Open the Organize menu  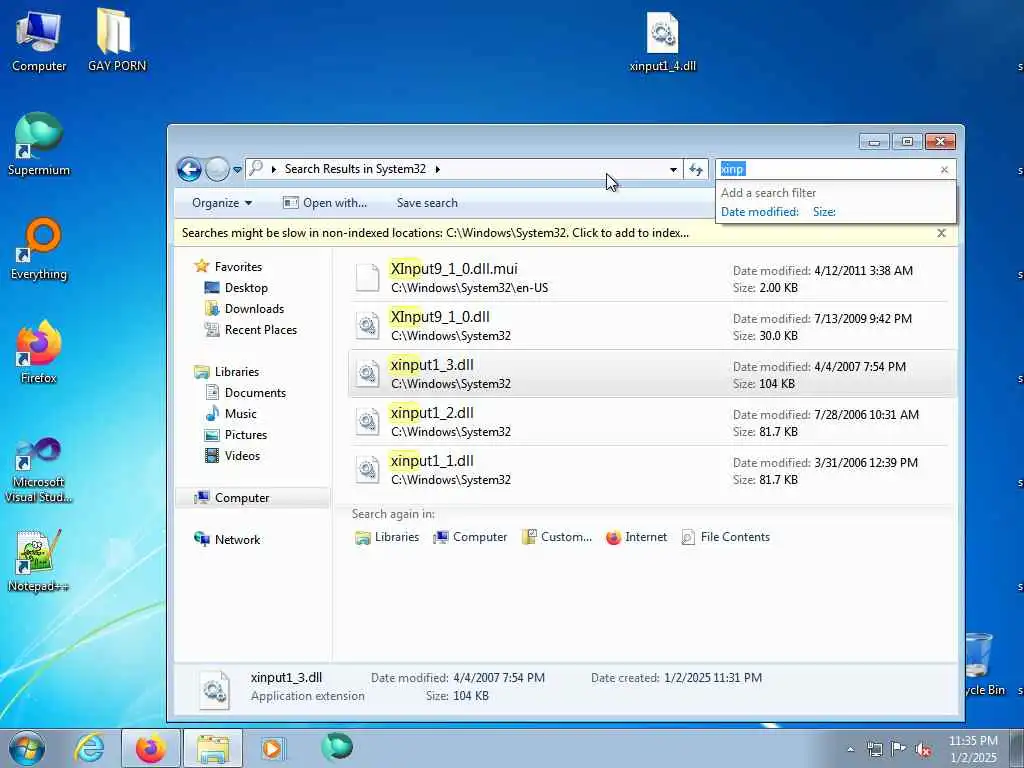tap(221, 203)
